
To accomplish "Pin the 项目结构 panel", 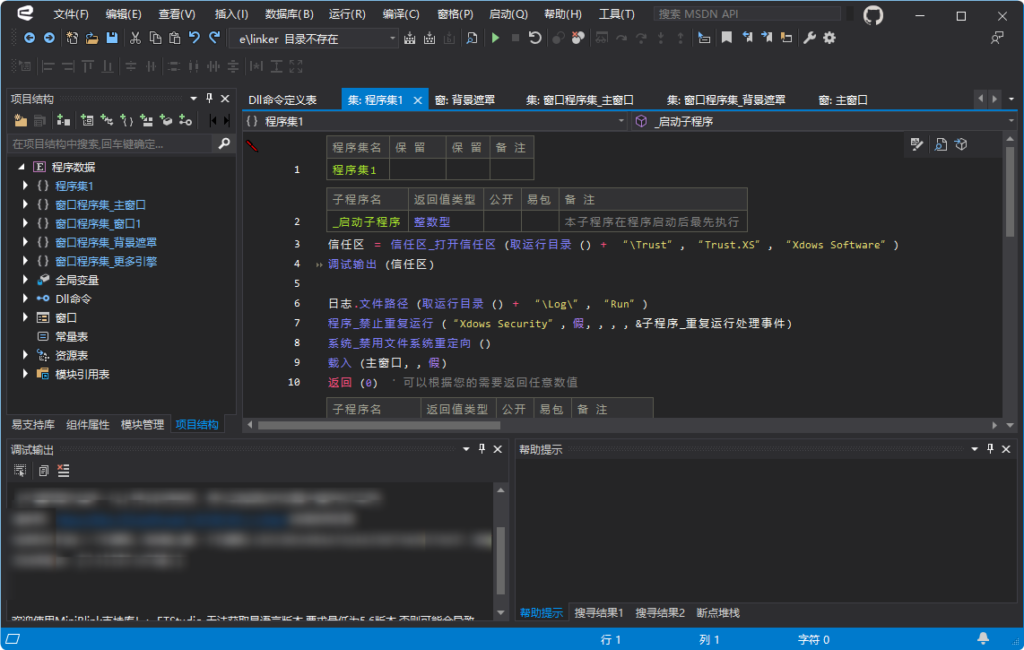I will pyautogui.click(x=209, y=99).
